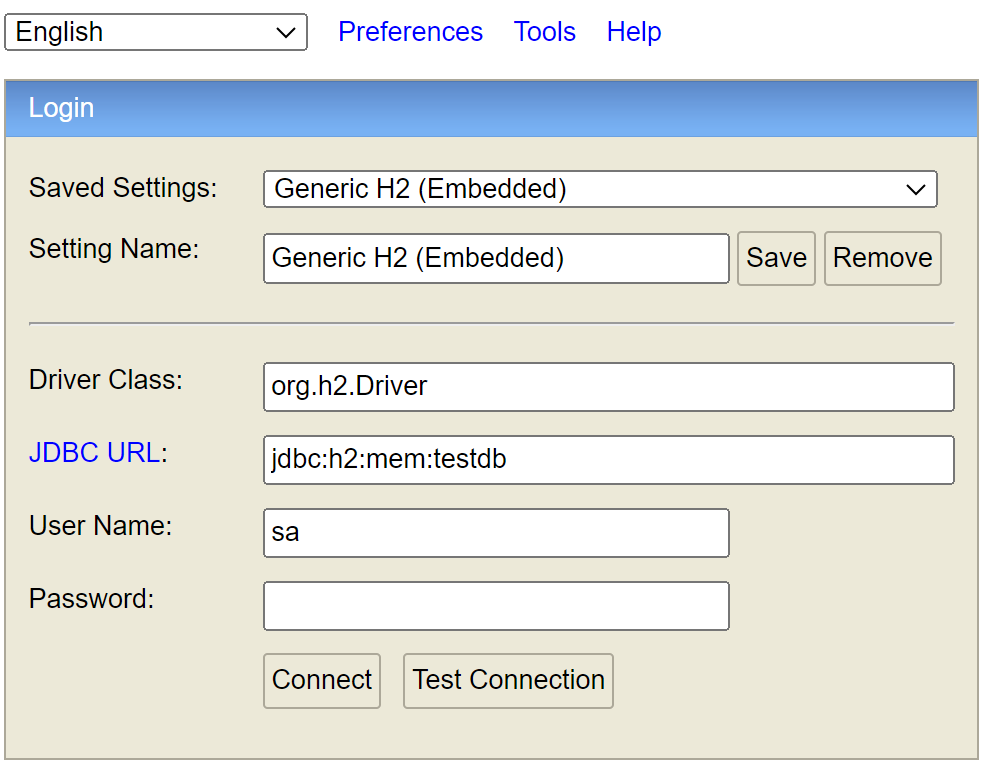Expand the Saved Settings dropdown
The image size is (997, 772).
[x=600, y=189]
